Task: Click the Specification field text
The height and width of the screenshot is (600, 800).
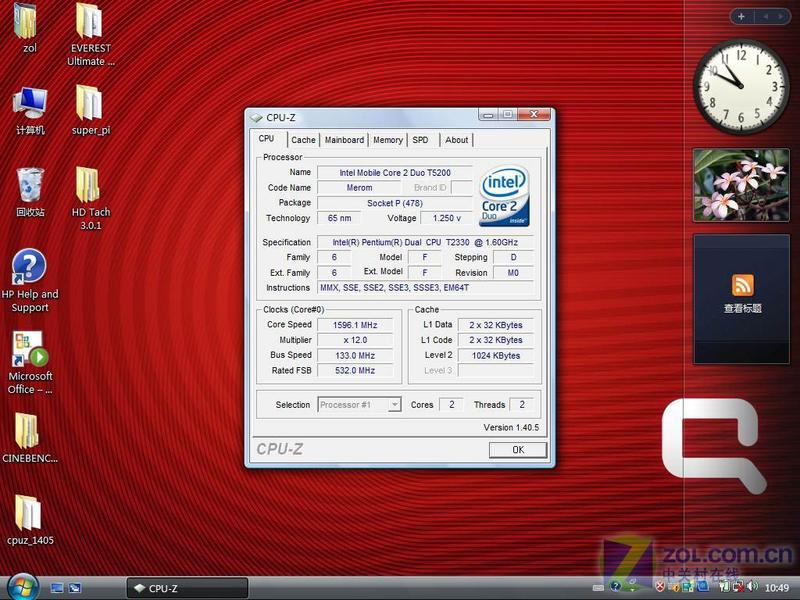Action: pyautogui.click(x=425, y=242)
